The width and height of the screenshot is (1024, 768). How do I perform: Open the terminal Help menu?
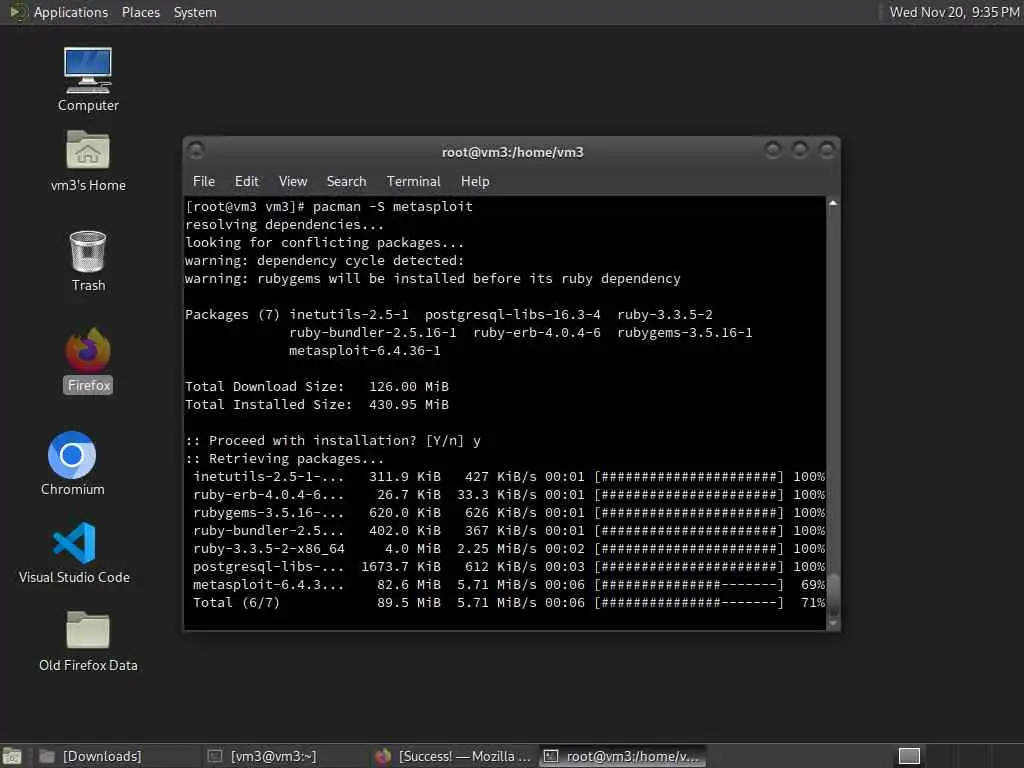click(x=475, y=181)
